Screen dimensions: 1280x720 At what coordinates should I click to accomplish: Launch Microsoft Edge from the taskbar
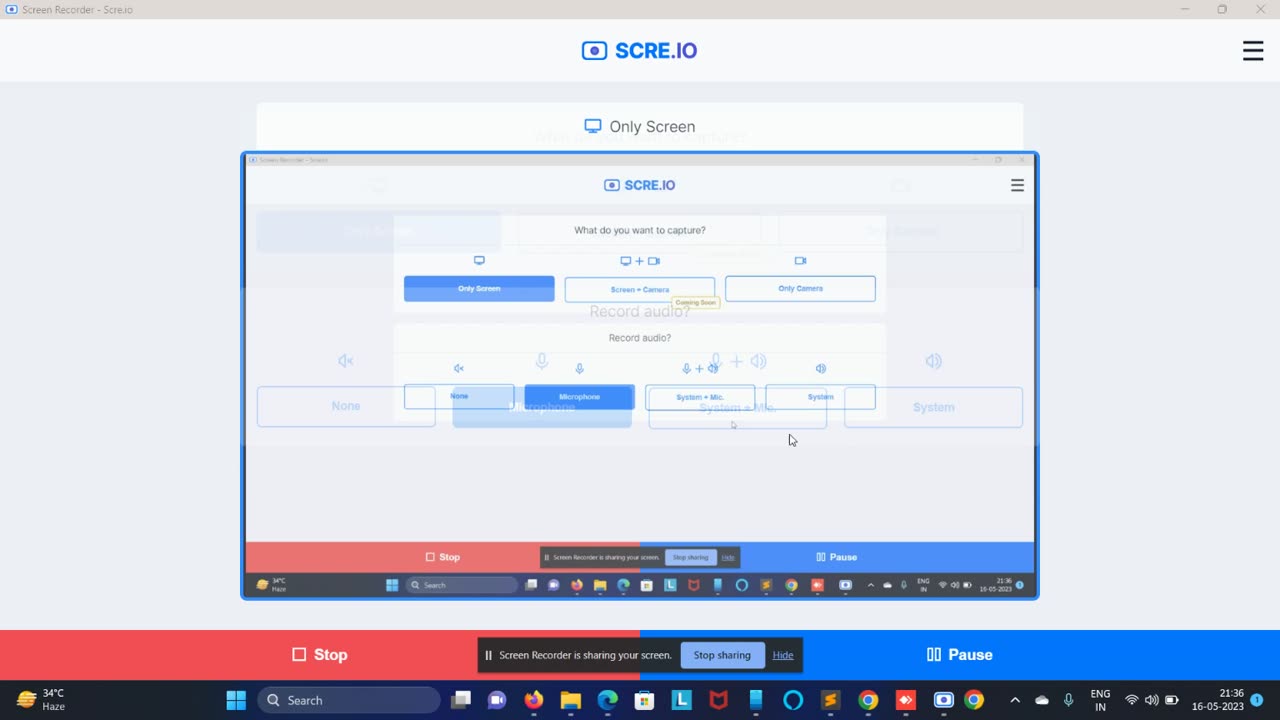pos(608,700)
